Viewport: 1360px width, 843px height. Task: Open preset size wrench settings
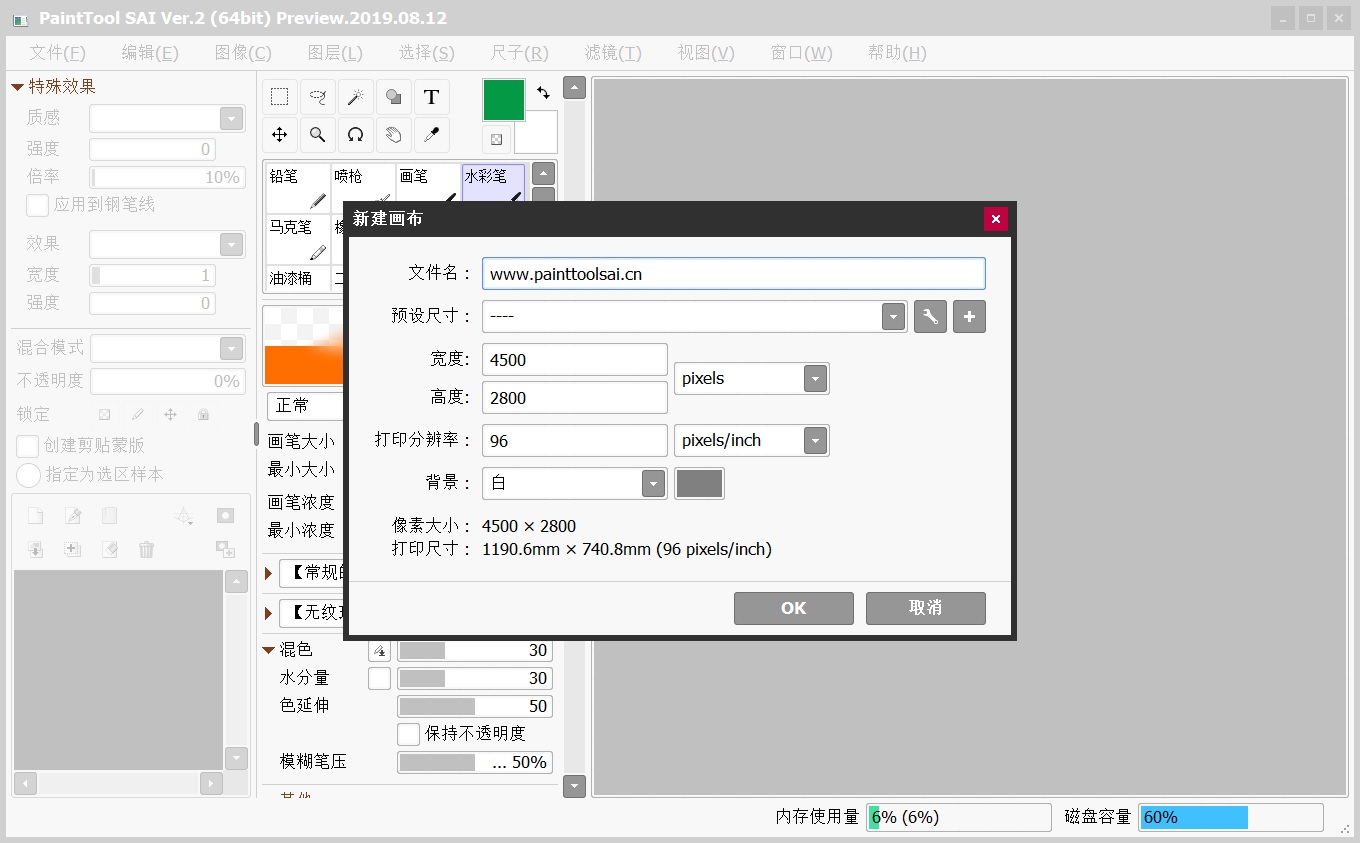[930, 317]
